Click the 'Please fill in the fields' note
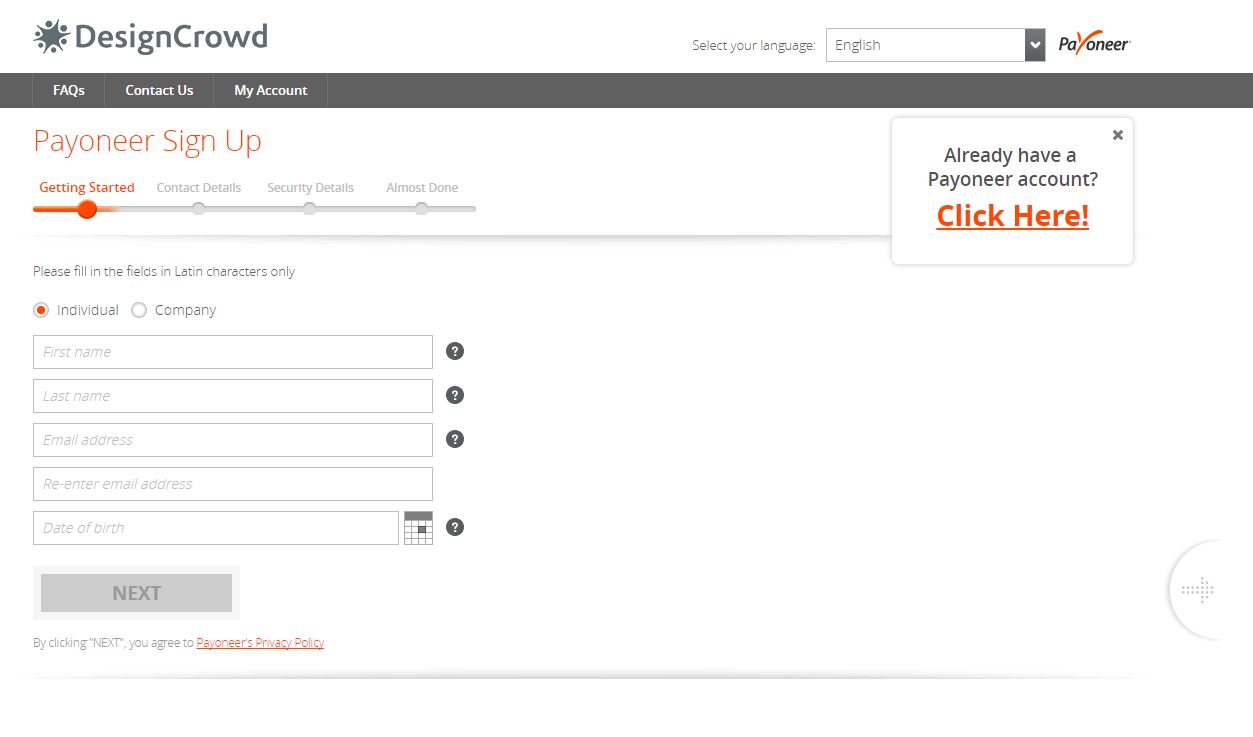Viewport: 1253px width, 737px height. 164,271
